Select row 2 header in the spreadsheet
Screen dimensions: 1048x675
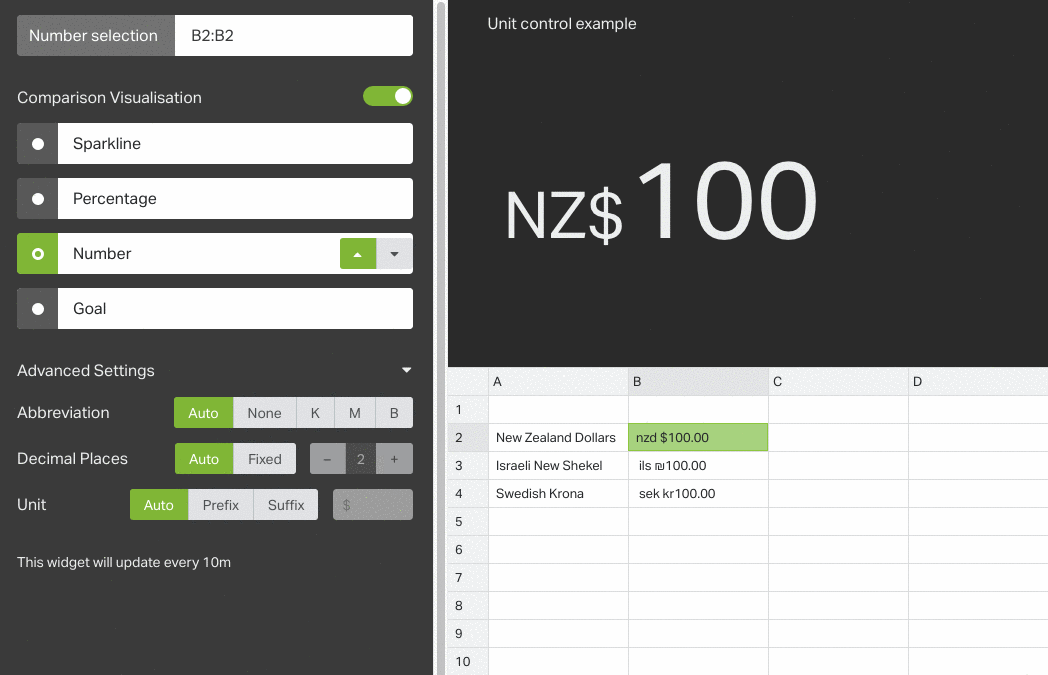click(x=468, y=438)
